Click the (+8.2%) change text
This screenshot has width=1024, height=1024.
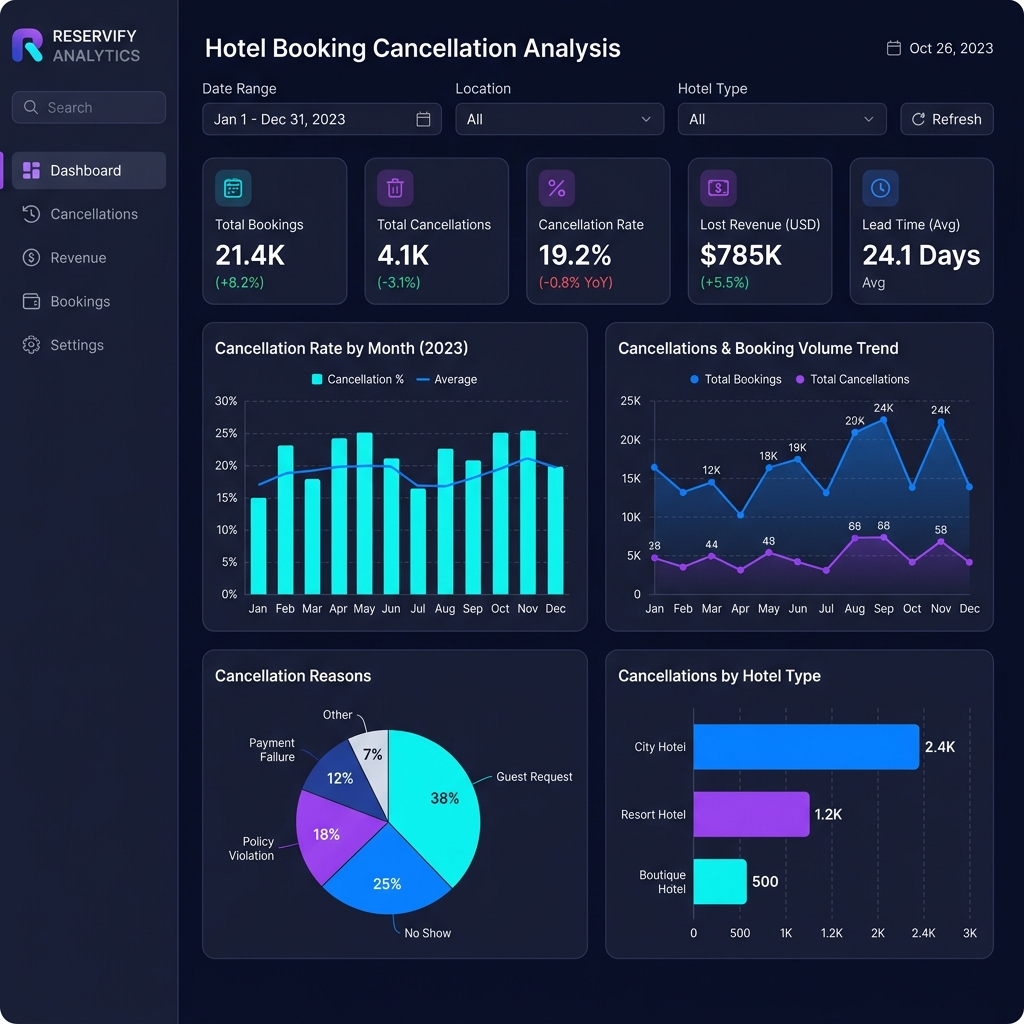coord(240,283)
